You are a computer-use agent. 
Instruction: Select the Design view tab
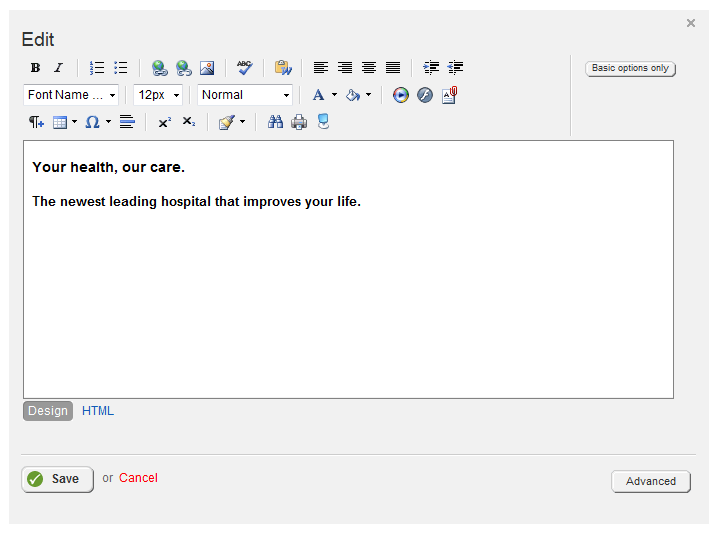48,411
